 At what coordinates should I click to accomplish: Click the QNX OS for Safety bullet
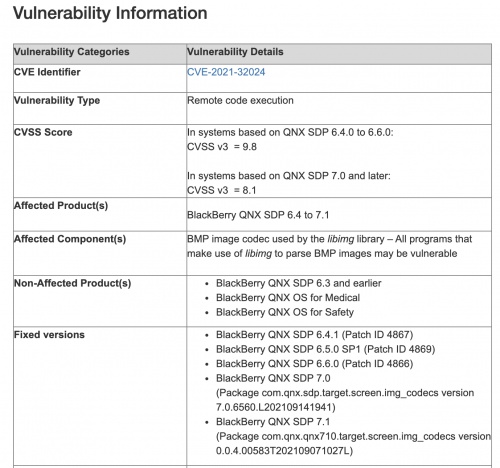click(x=285, y=312)
